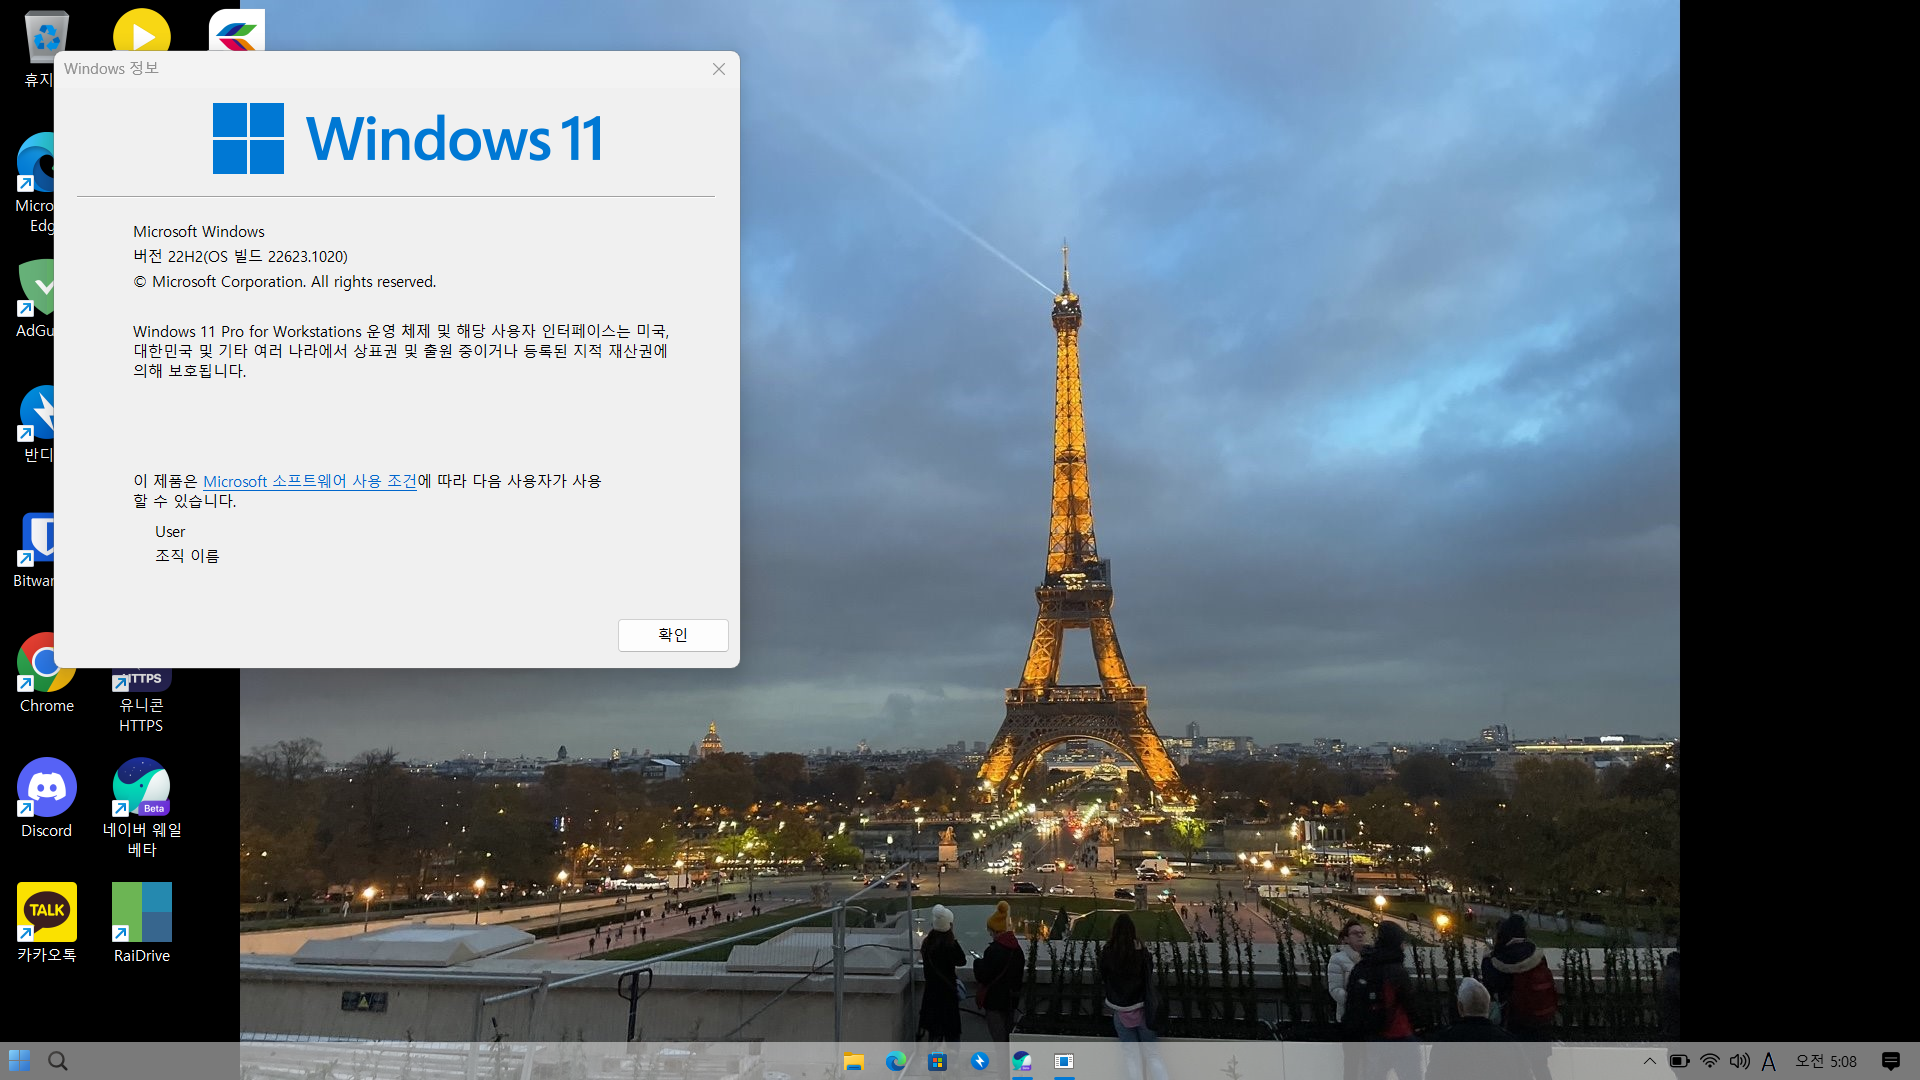Check the battery status icon
1920x1080 pixels.
1680,1061
